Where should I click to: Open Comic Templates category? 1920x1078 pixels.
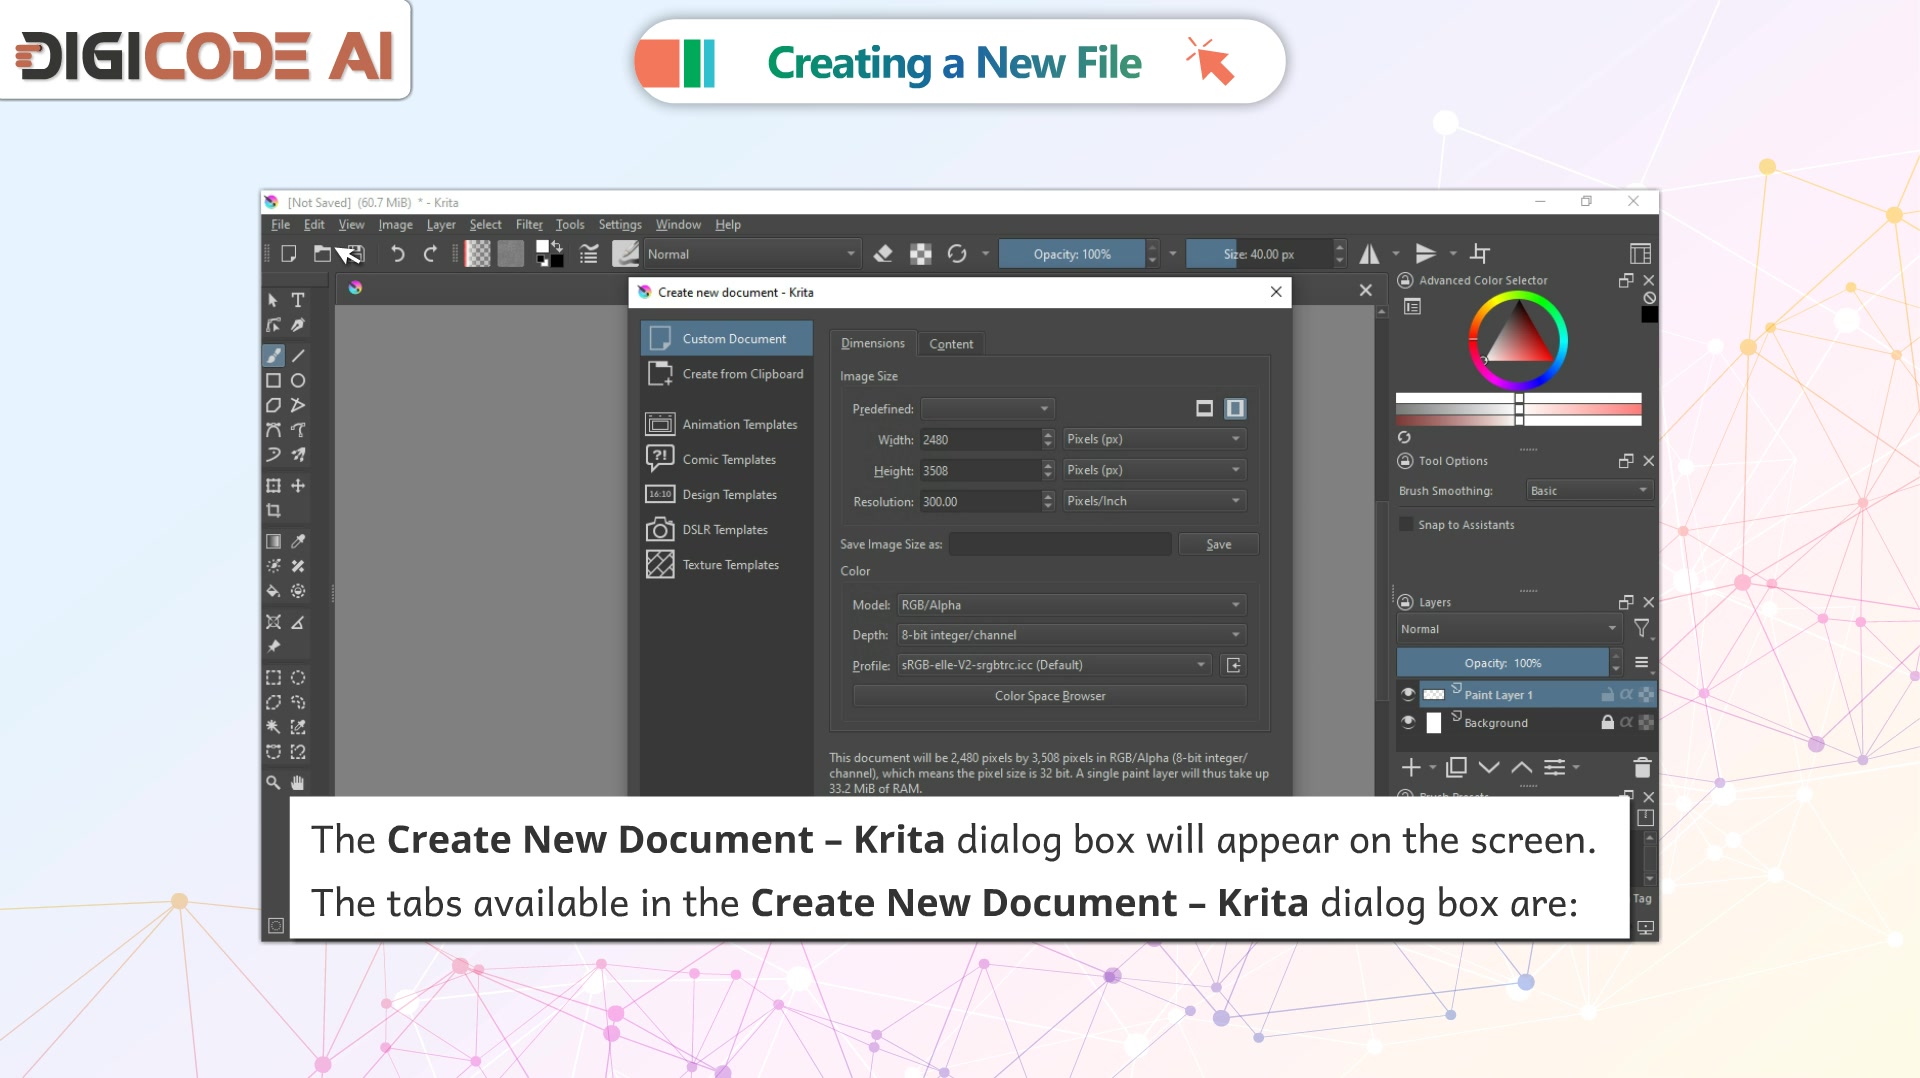[727, 459]
